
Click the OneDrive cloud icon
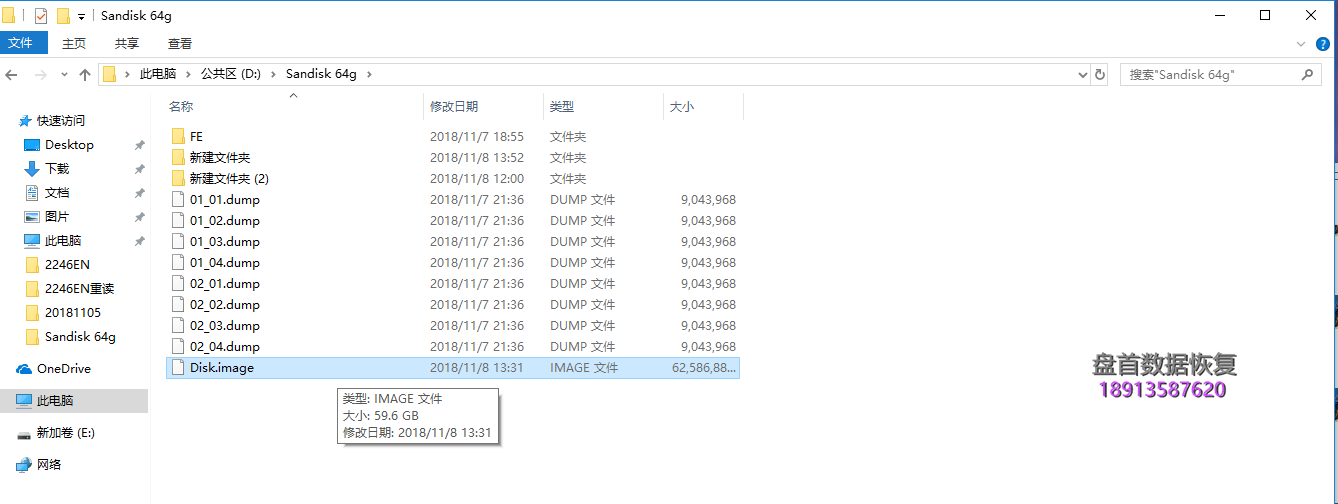click(x=25, y=369)
